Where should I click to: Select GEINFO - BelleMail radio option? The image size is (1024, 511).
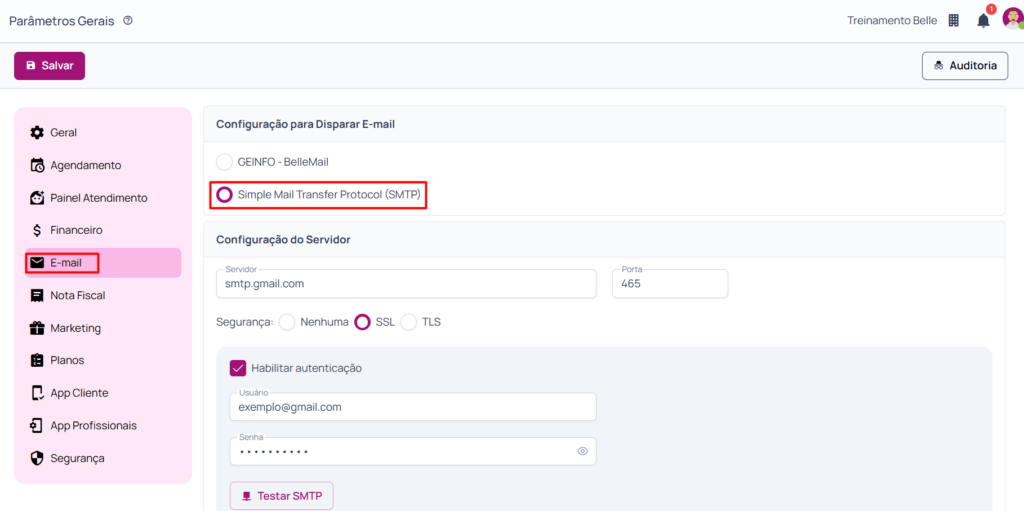pyautogui.click(x=225, y=162)
